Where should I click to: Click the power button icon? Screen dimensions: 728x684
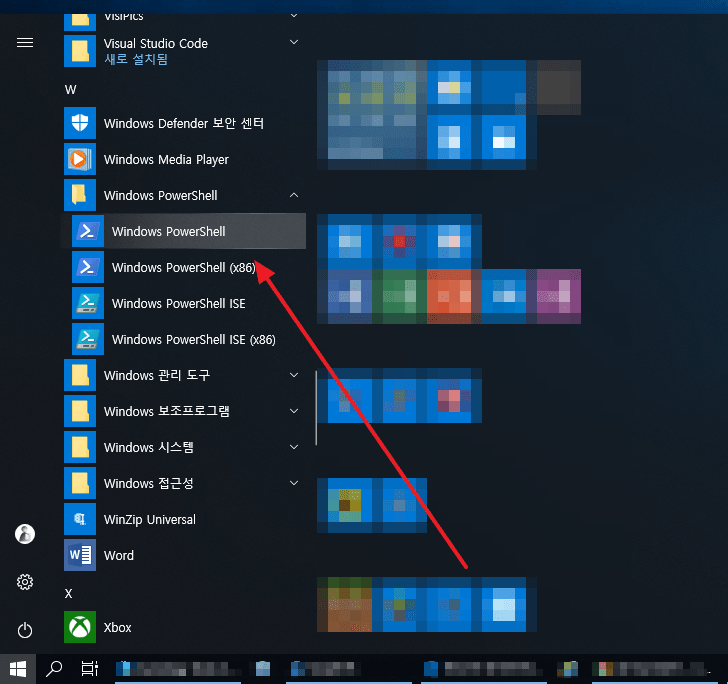tap(25, 630)
